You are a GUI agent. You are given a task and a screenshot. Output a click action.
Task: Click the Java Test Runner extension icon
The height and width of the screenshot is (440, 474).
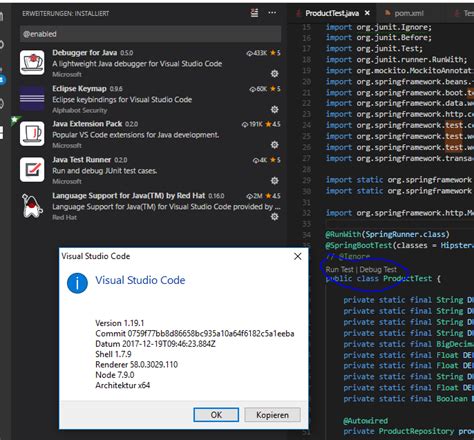(x=32, y=170)
